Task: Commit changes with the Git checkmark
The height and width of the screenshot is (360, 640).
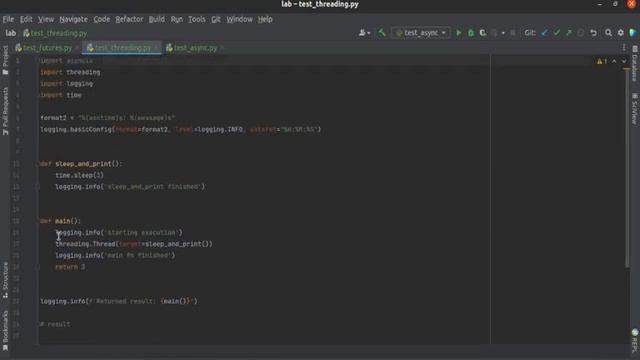Action: click(x=556, y=33)
